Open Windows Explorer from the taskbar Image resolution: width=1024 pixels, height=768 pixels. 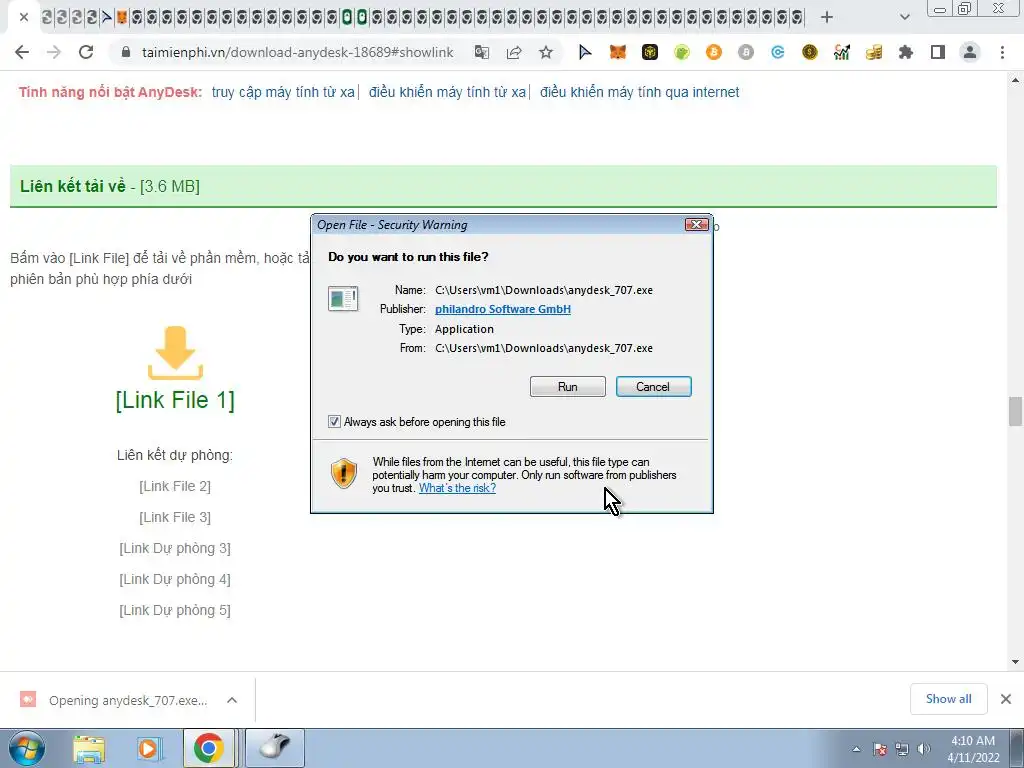pyautogui.click(x=89, y=748)
